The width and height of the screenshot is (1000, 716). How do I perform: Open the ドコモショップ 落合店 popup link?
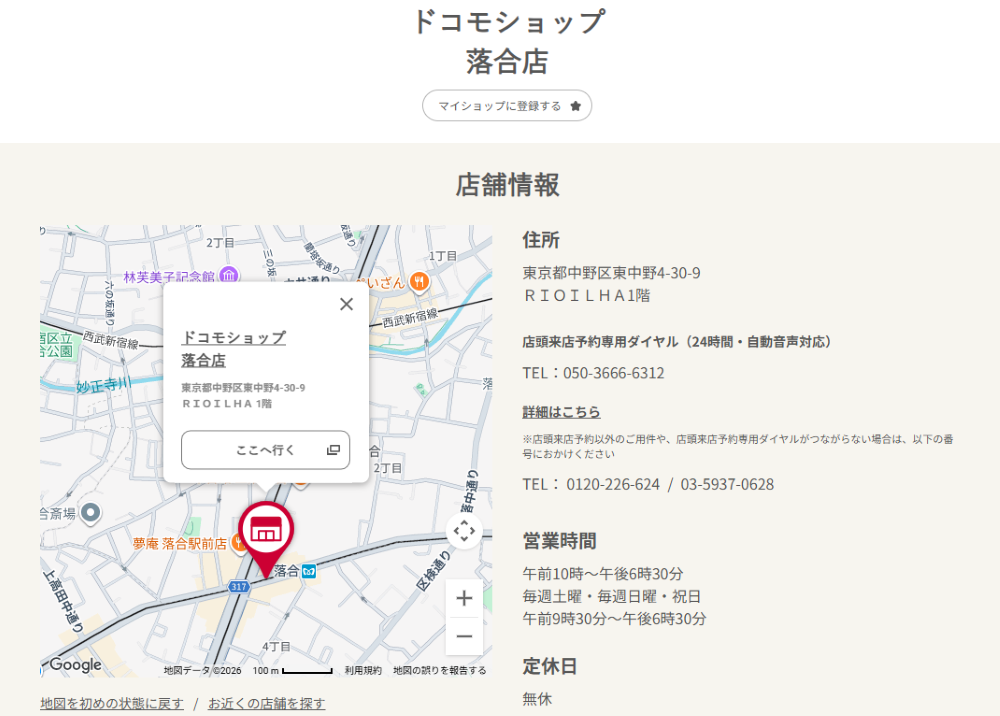(x=233, y=349)
